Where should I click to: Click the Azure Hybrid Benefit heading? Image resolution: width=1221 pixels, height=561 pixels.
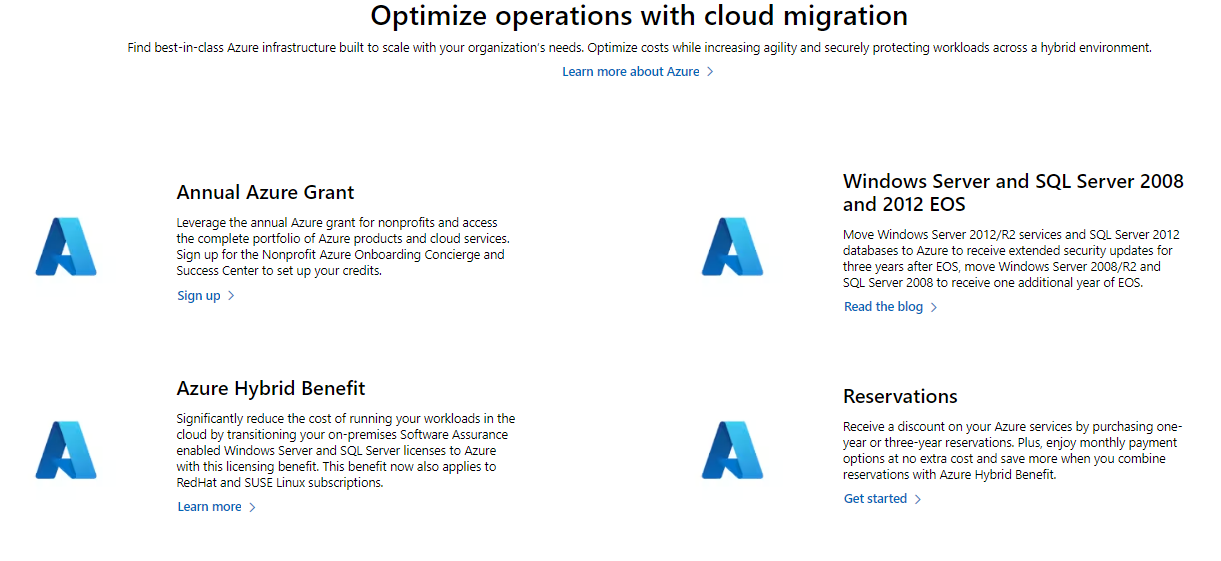[x=271, y=388]
